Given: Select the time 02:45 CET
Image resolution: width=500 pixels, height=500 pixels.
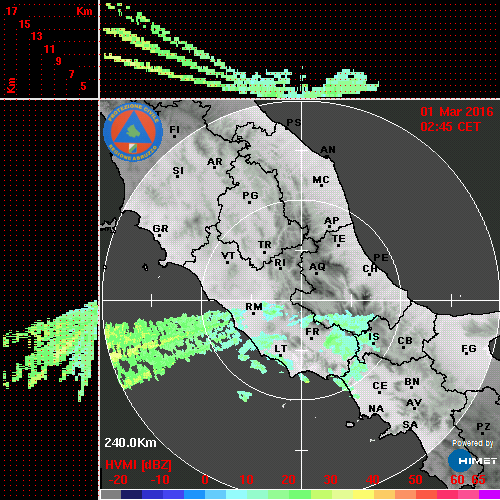Looking at the screenshot, I should coord(450,127).
